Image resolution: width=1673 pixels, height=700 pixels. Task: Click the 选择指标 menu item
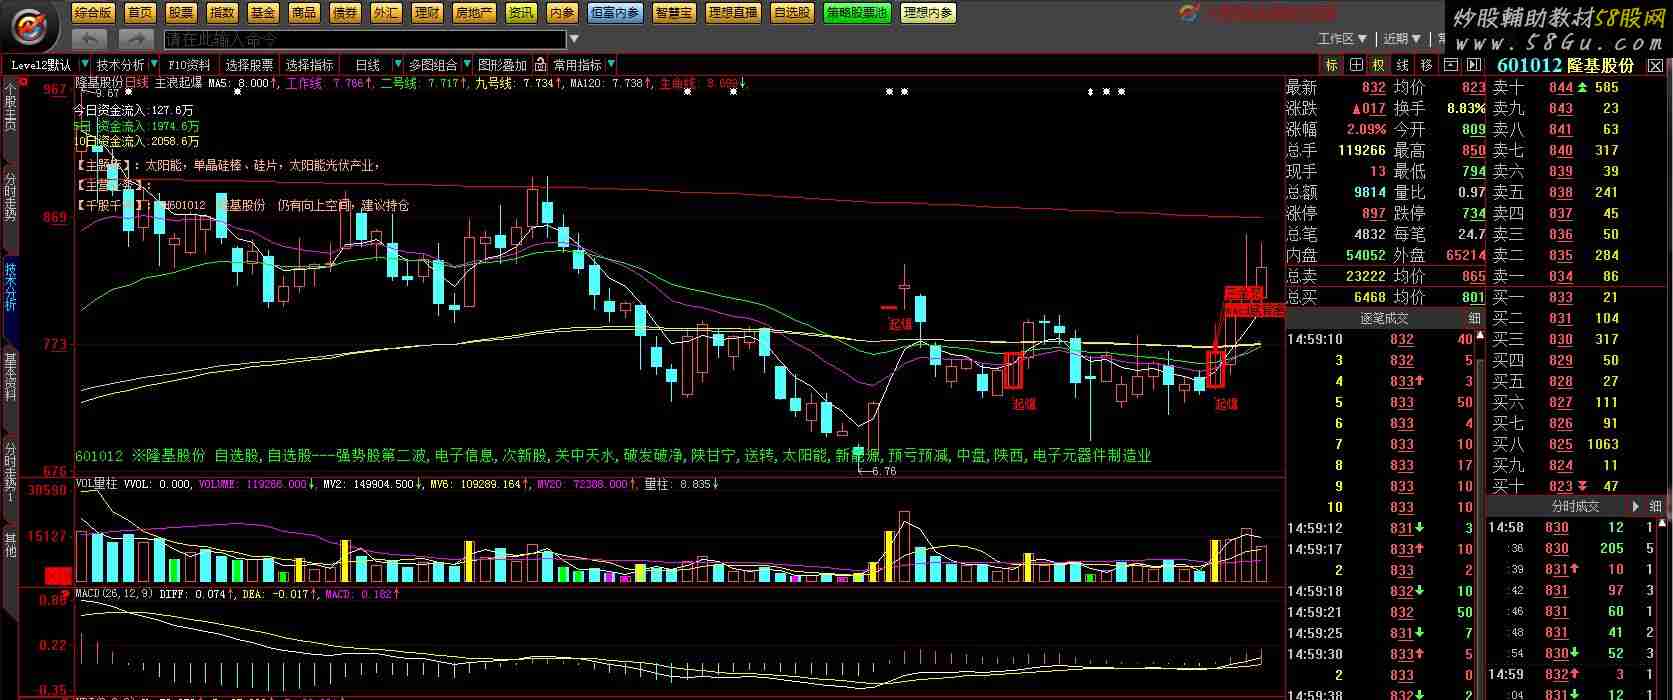point(310,65)
